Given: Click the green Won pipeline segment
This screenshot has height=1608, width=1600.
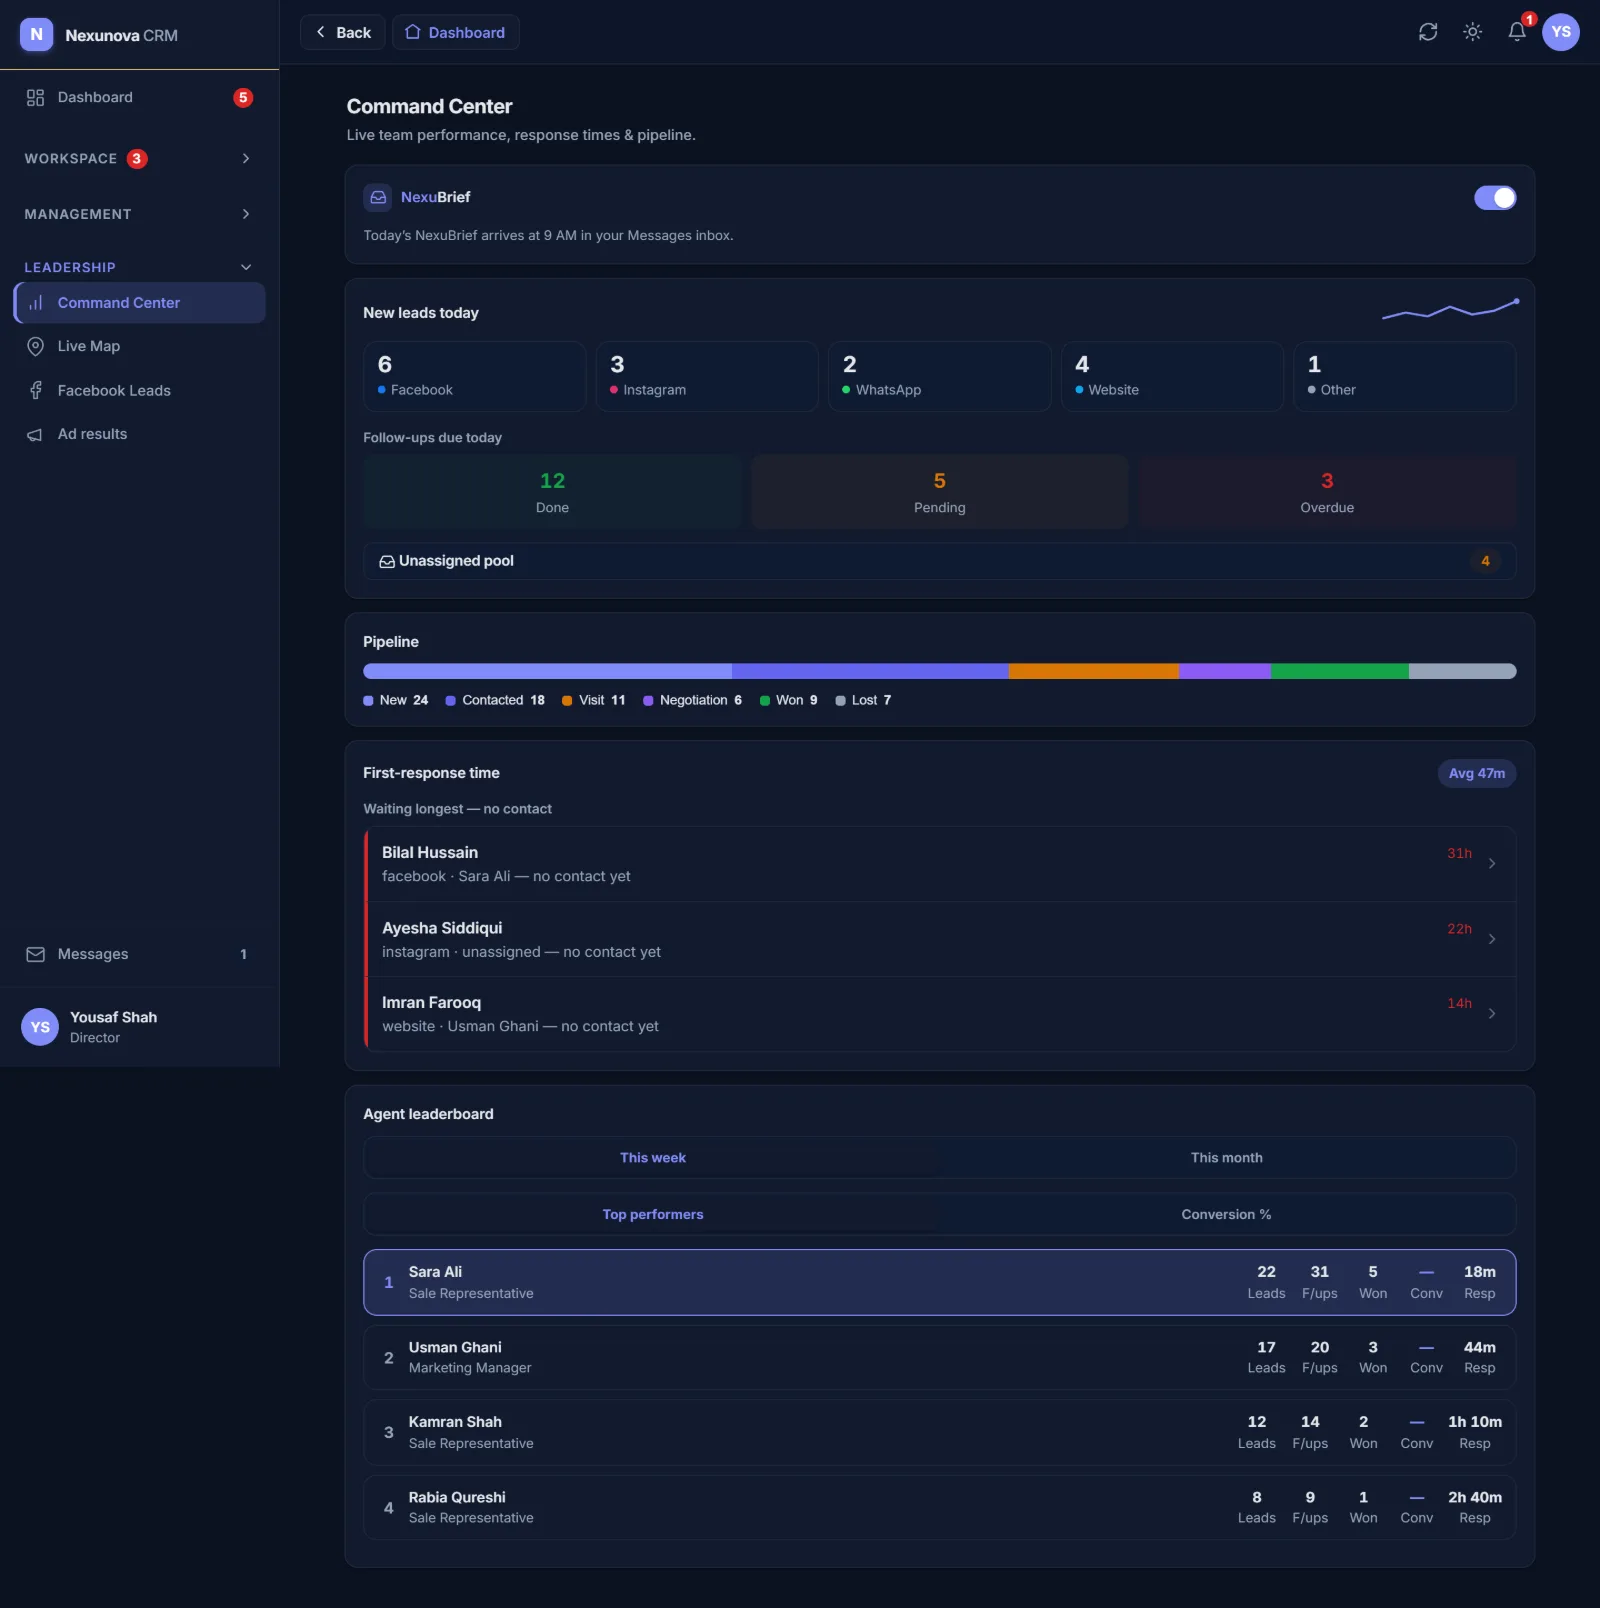Looking at the screenshot, I should click(1340, 671).
